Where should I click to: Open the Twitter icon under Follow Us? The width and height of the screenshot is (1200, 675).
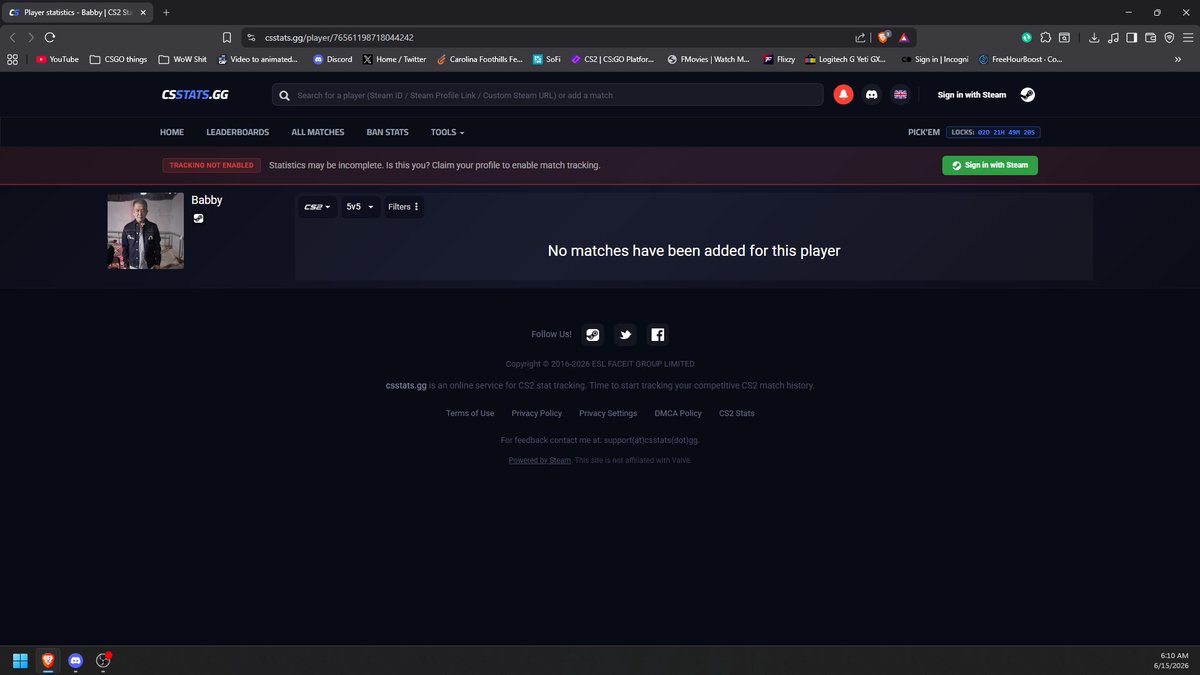pyautogui.click(x=625, y=335)
